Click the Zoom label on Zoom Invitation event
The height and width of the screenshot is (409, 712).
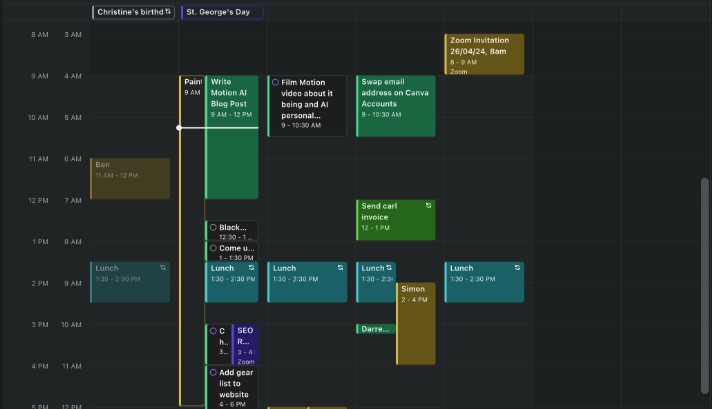point(459,71)
